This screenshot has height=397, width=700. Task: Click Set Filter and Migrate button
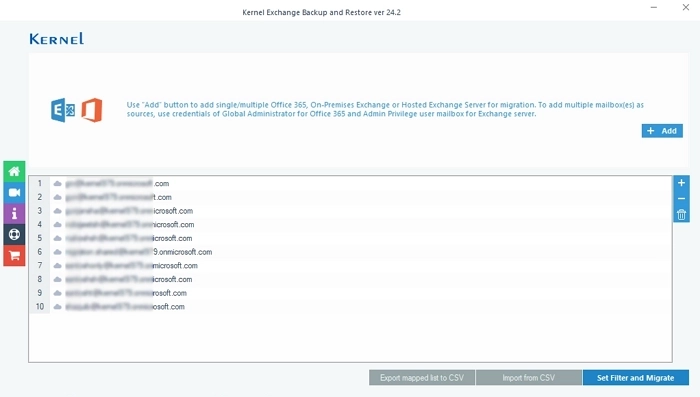tap(636, 378)
